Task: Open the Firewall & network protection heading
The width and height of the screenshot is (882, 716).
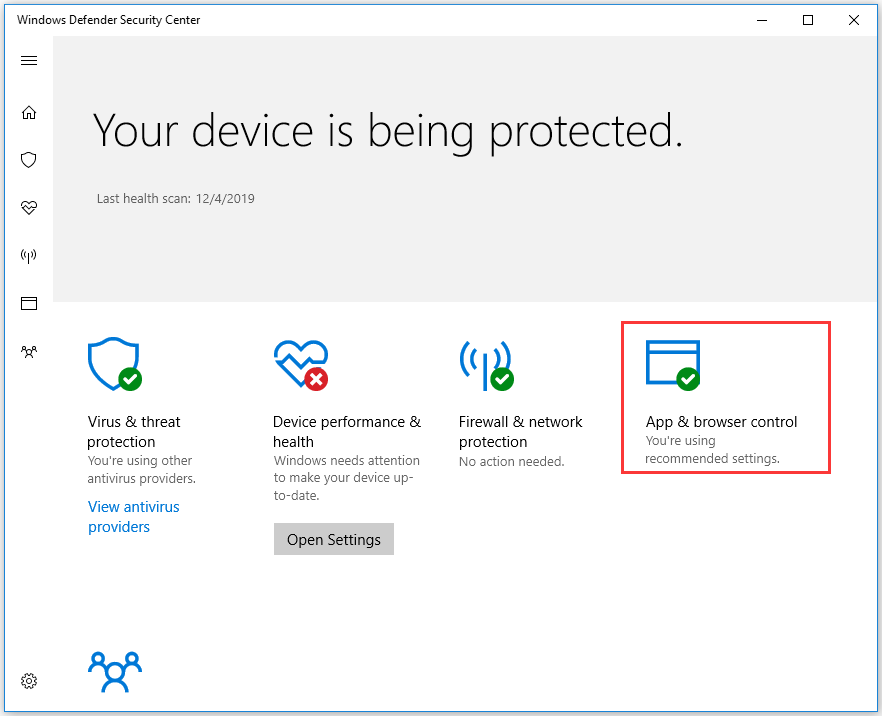Action: [520, 432]
